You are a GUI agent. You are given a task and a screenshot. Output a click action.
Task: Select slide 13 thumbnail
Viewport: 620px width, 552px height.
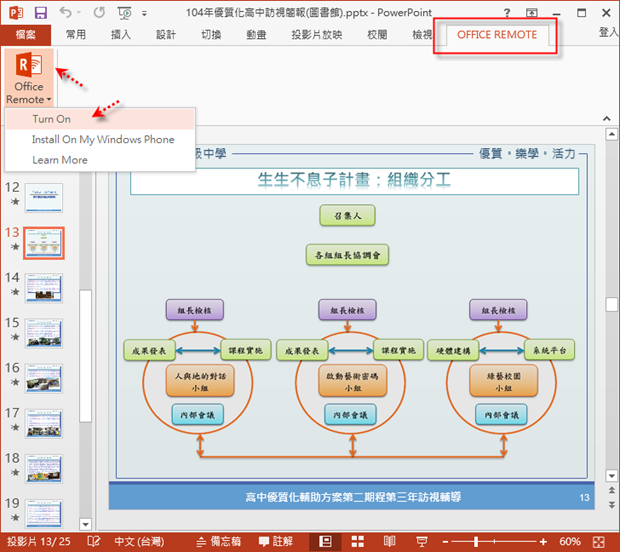[44, 243]
